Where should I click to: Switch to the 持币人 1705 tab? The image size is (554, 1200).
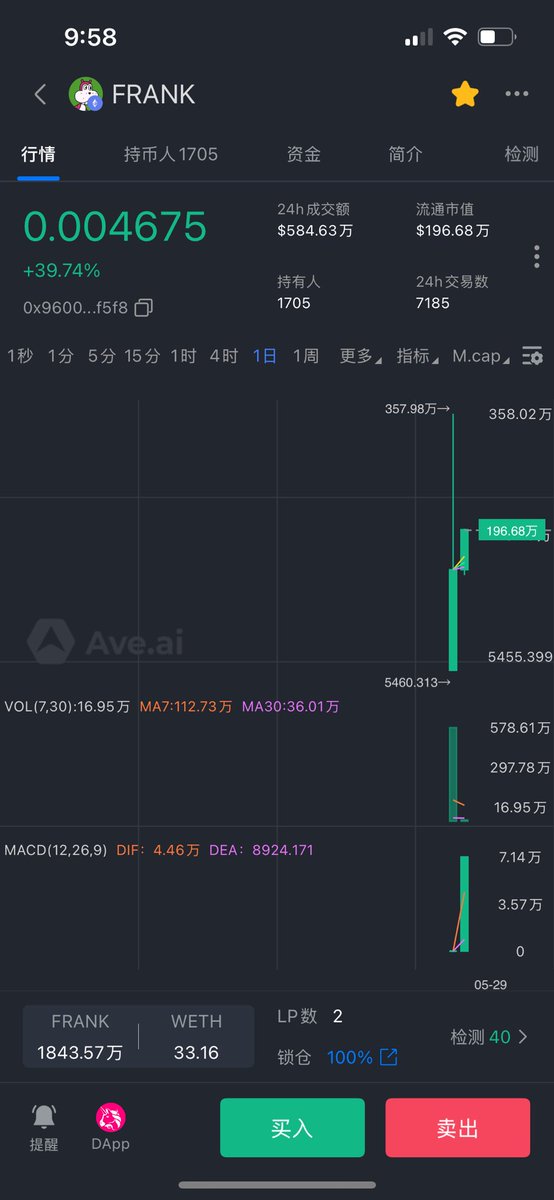[x=171, y=154]
